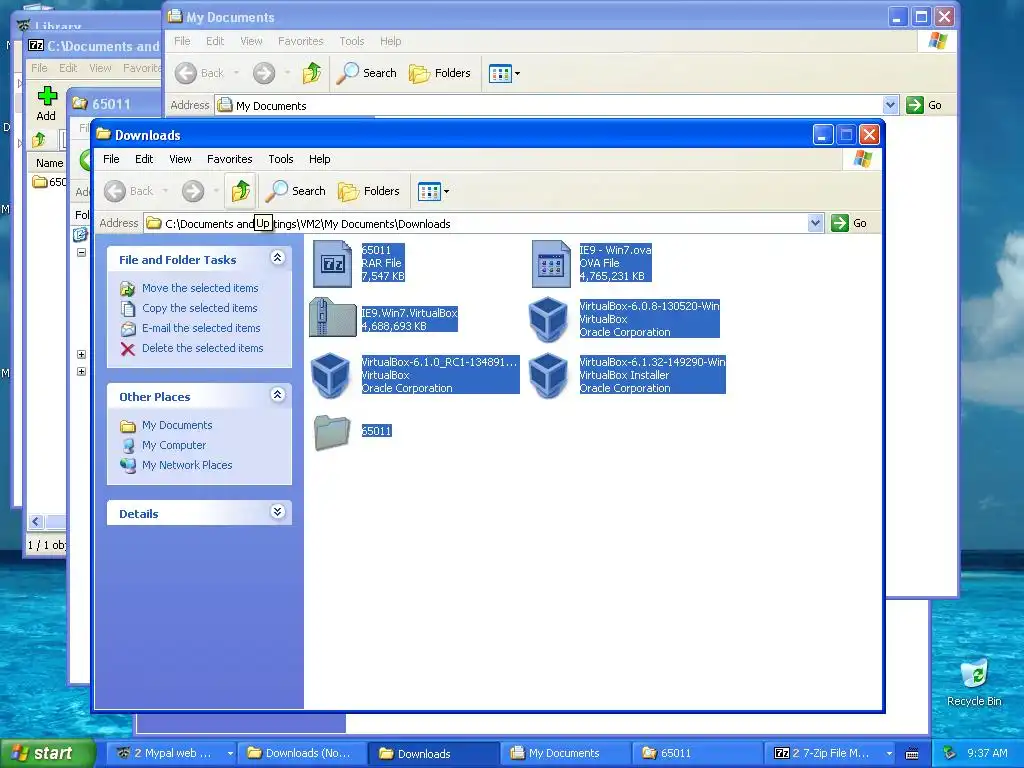Click the Search button in Downloads window

point(295,191)
